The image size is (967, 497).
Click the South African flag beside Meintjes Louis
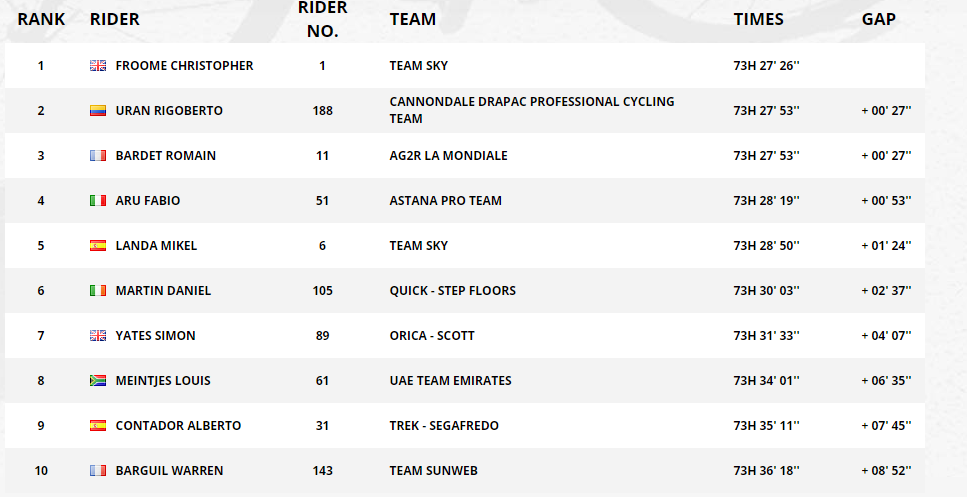(x=98, y=380)
